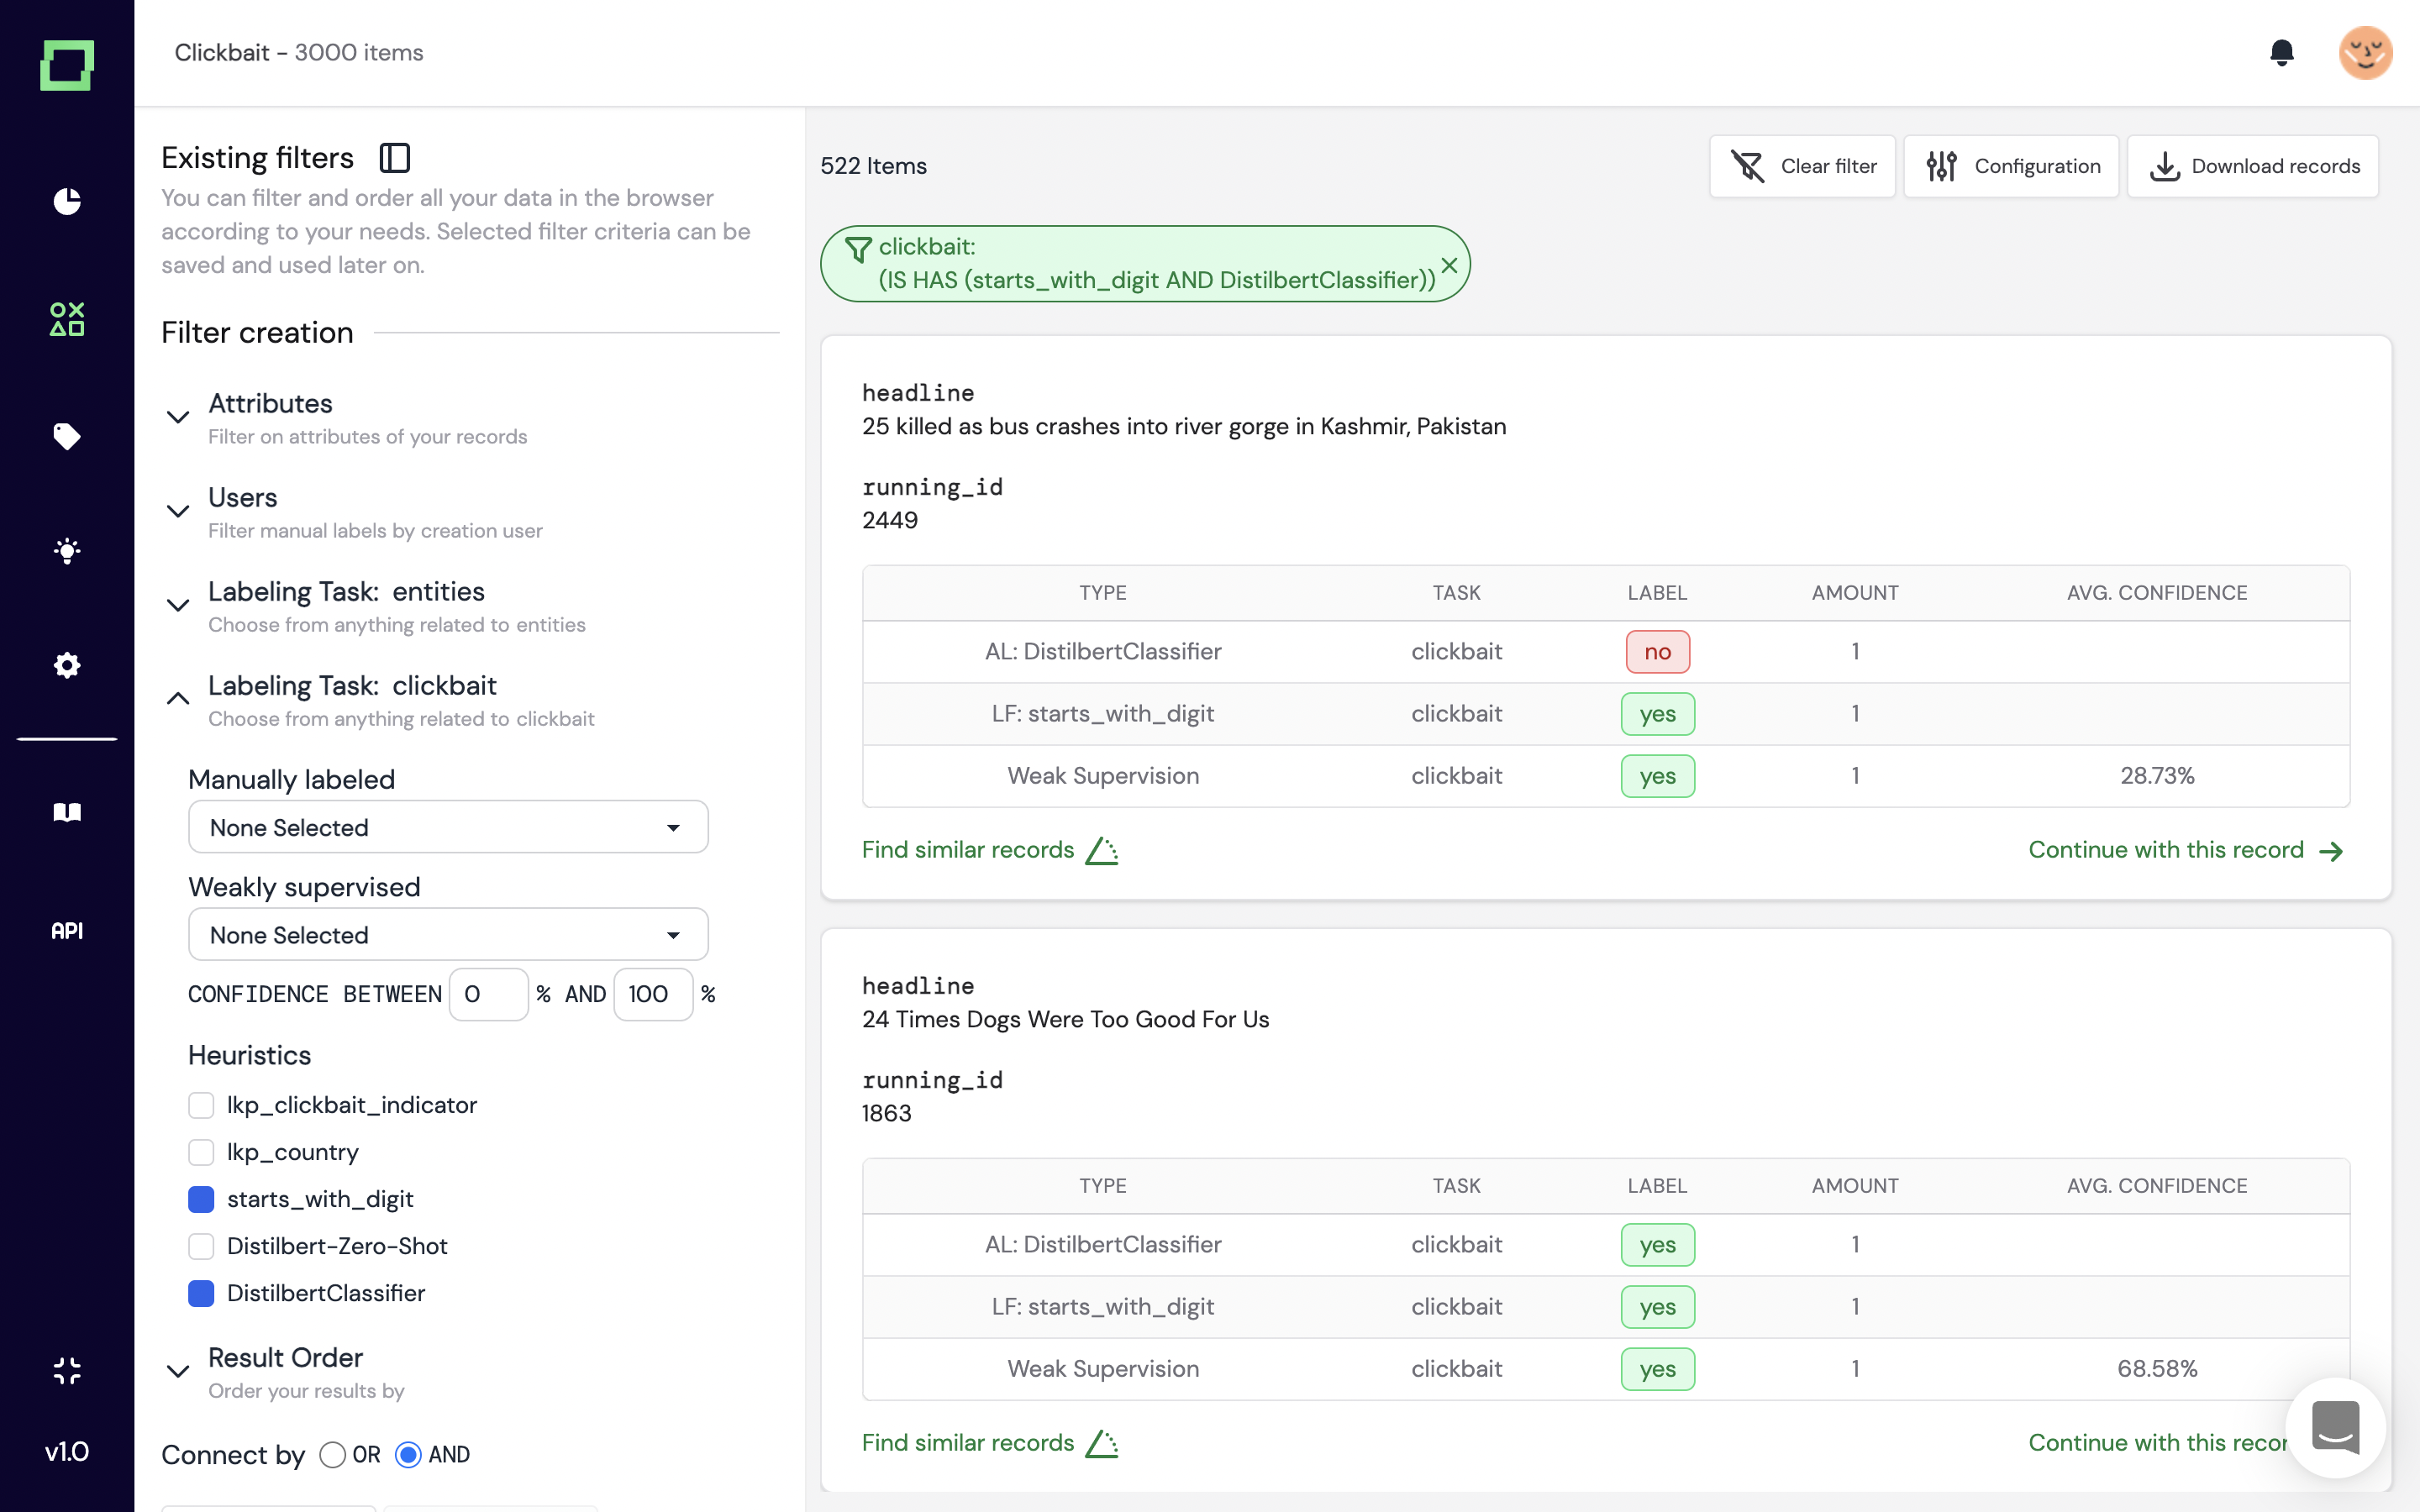Collapse the Labeling Task clickbait section
This screenshot has height=1512, width=2420.
coord(178,699)
